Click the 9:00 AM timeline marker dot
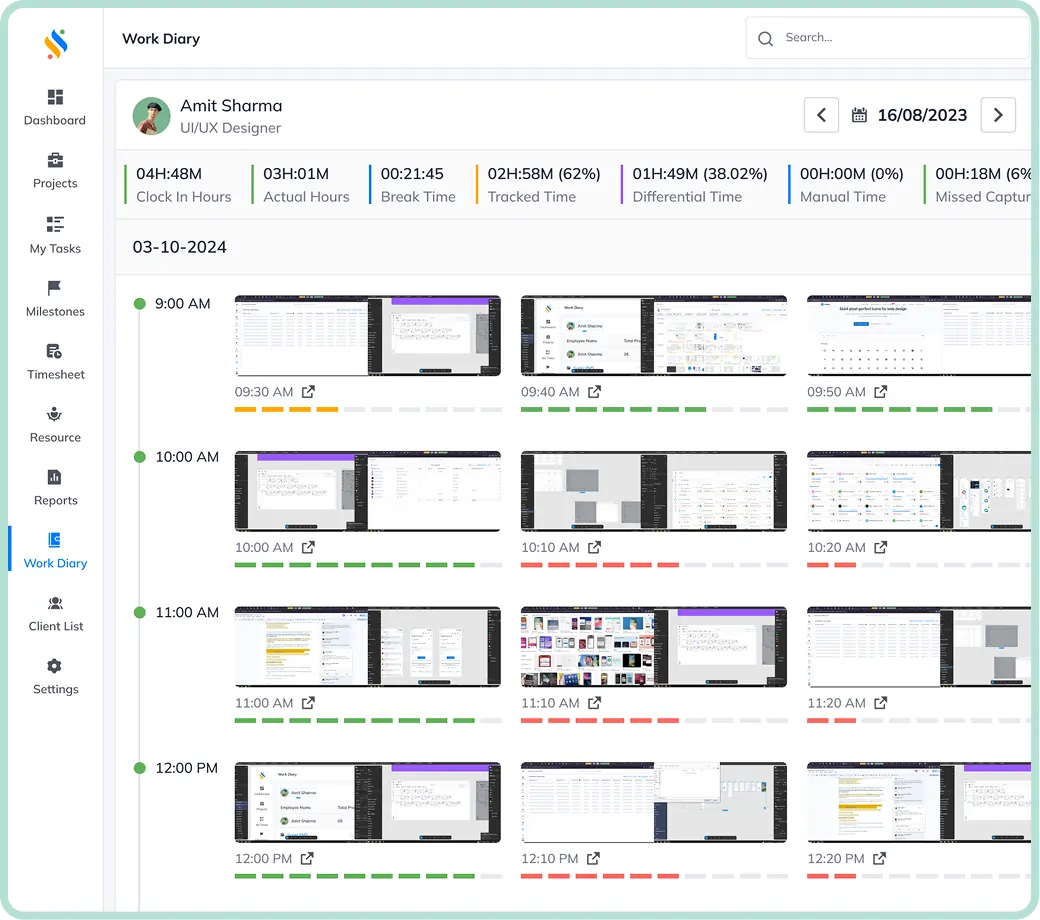The image size is (1040, 920). click(139, 304)
